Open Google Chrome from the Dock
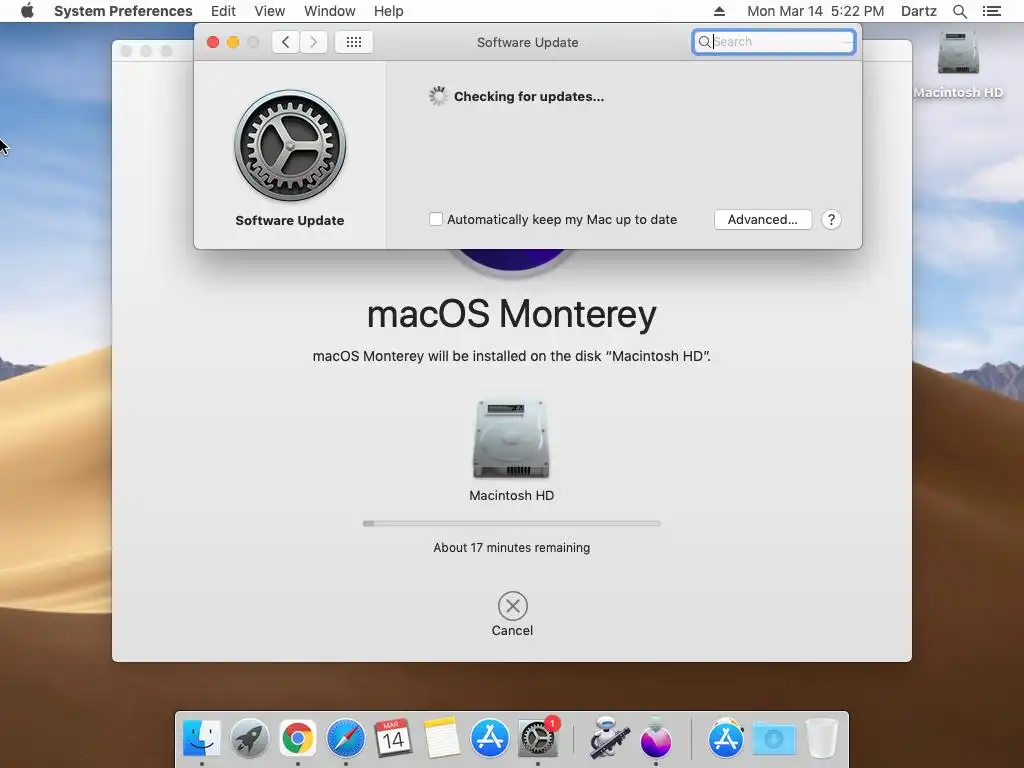This screenshot has width=1024, height=768. tap(298, 739)
